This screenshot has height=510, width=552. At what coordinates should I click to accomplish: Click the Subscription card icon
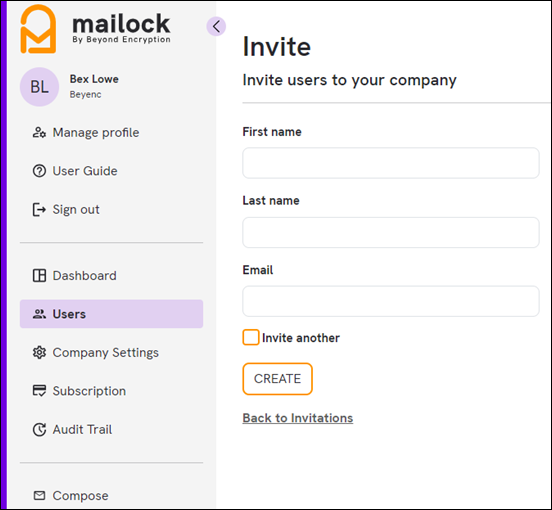pyautogui.click(x=39, y=391)
